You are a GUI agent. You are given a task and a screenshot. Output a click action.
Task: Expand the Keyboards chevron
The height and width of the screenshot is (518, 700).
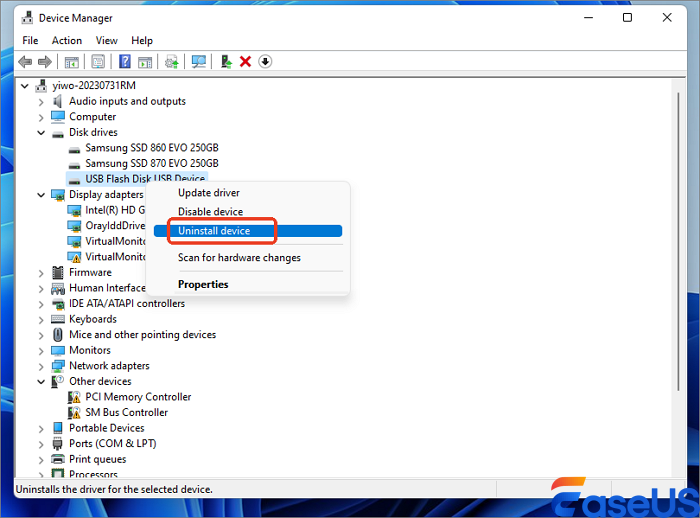click(41, 320)
